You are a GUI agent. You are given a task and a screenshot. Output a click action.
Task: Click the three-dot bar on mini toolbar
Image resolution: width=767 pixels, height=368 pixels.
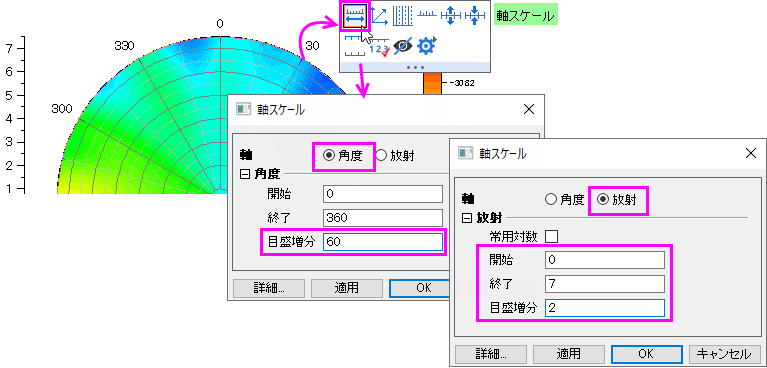(415, 67)
